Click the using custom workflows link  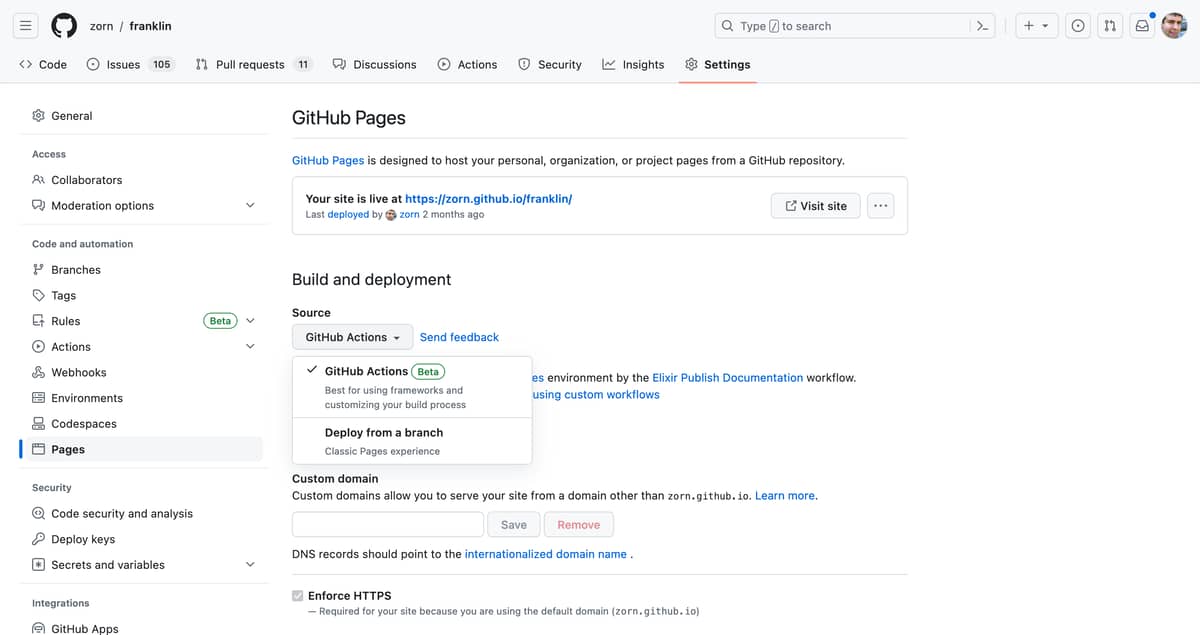[596, 395]
